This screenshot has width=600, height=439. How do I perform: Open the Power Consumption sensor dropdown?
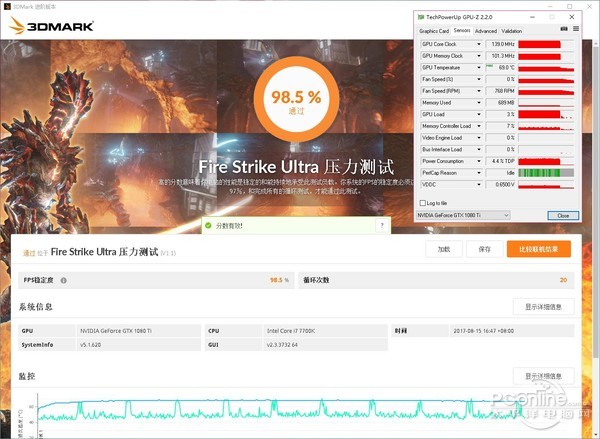pos(478,161)
